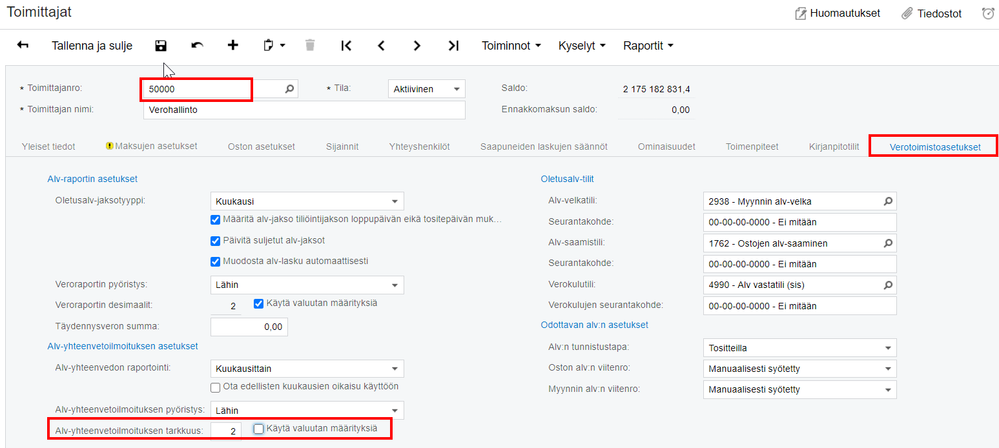The image size is (999, 448).
Task: Save with the floppy disk icon
Action: tap(161, 45)
